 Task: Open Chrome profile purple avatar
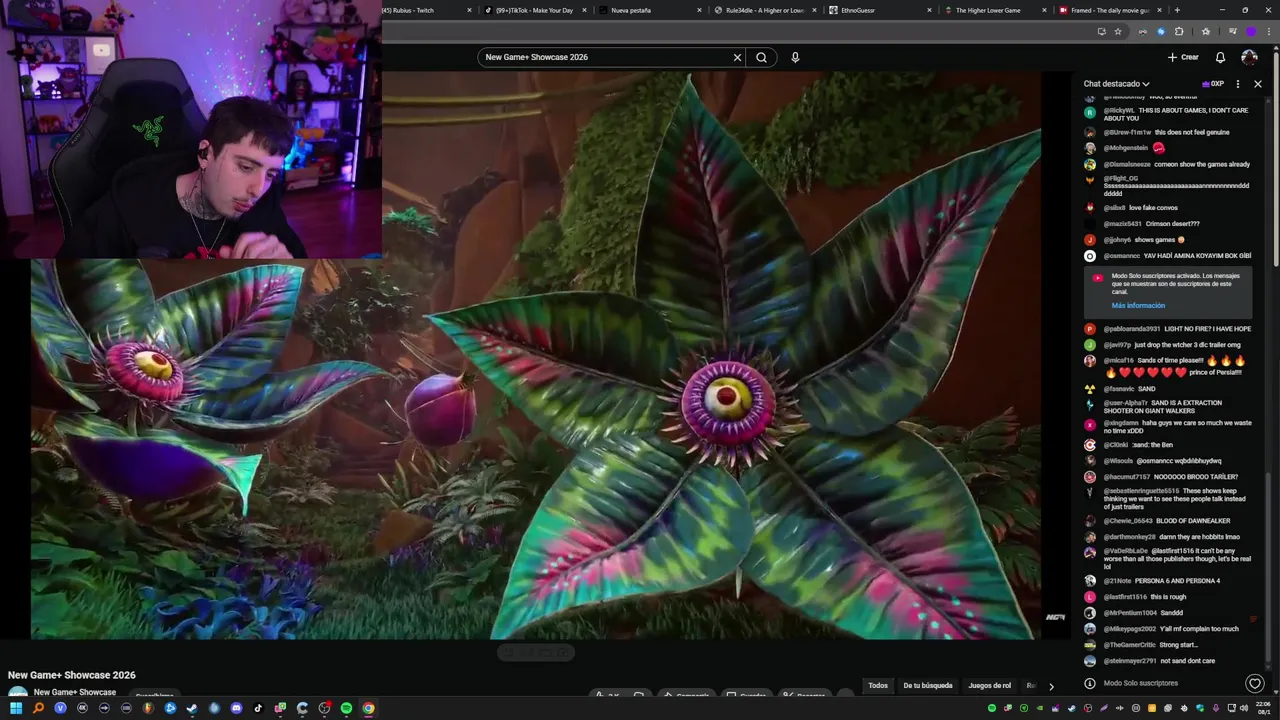click(x=1250, y=31)
